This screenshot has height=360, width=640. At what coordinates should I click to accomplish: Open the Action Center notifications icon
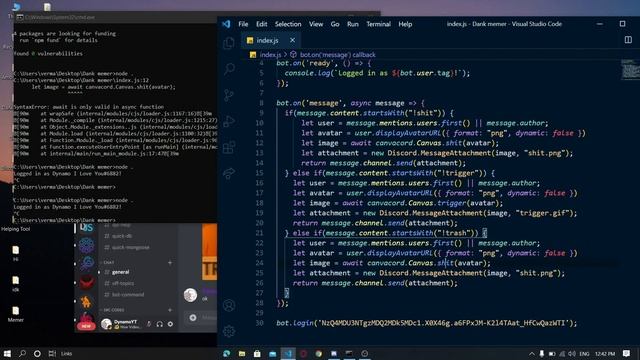tap(627, 353)
